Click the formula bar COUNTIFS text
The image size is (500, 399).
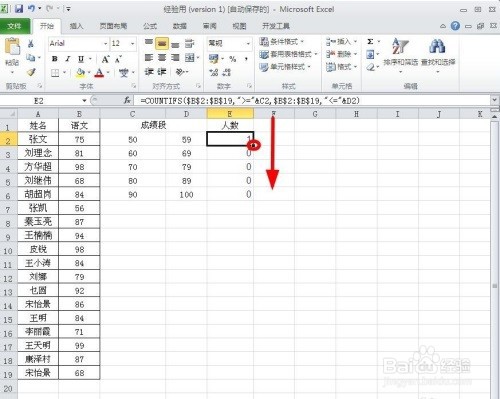(250, 100)
